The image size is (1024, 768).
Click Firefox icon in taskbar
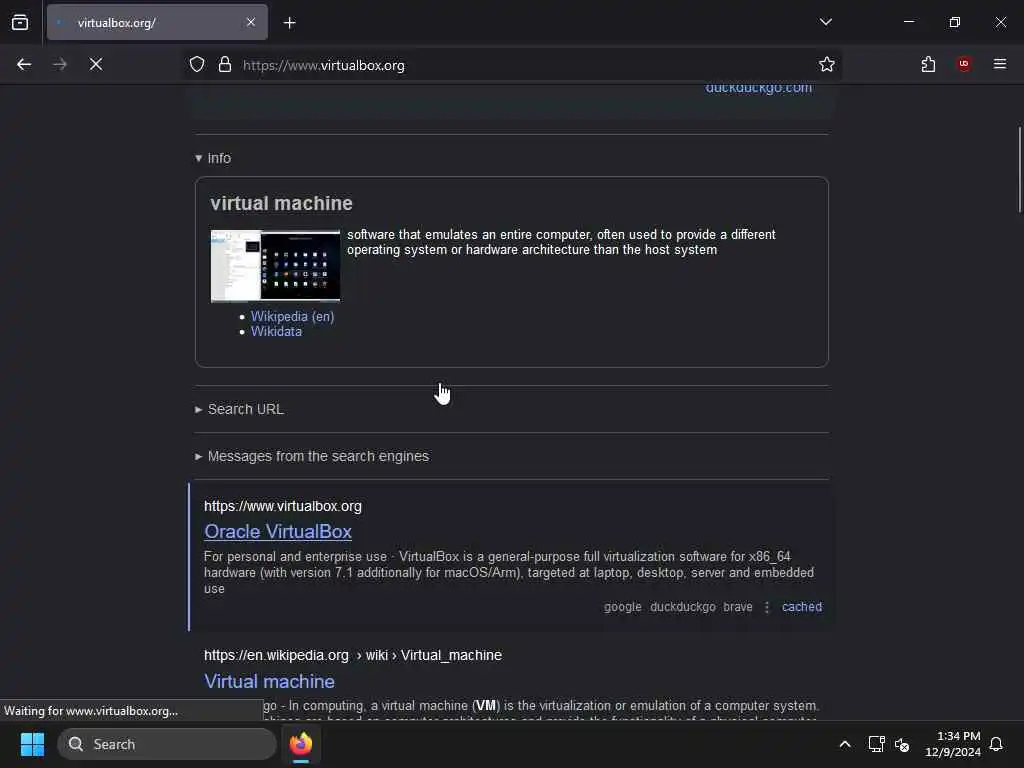click(x=301, y=744)
